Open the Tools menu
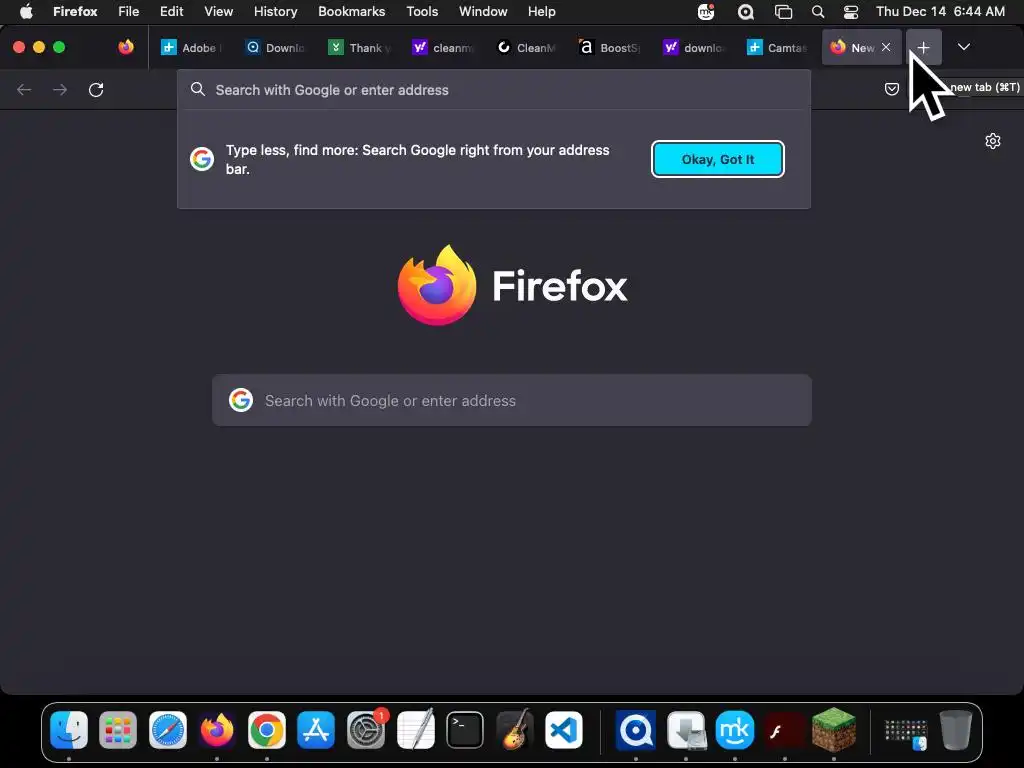1024x768 pixels. point(422,11)
